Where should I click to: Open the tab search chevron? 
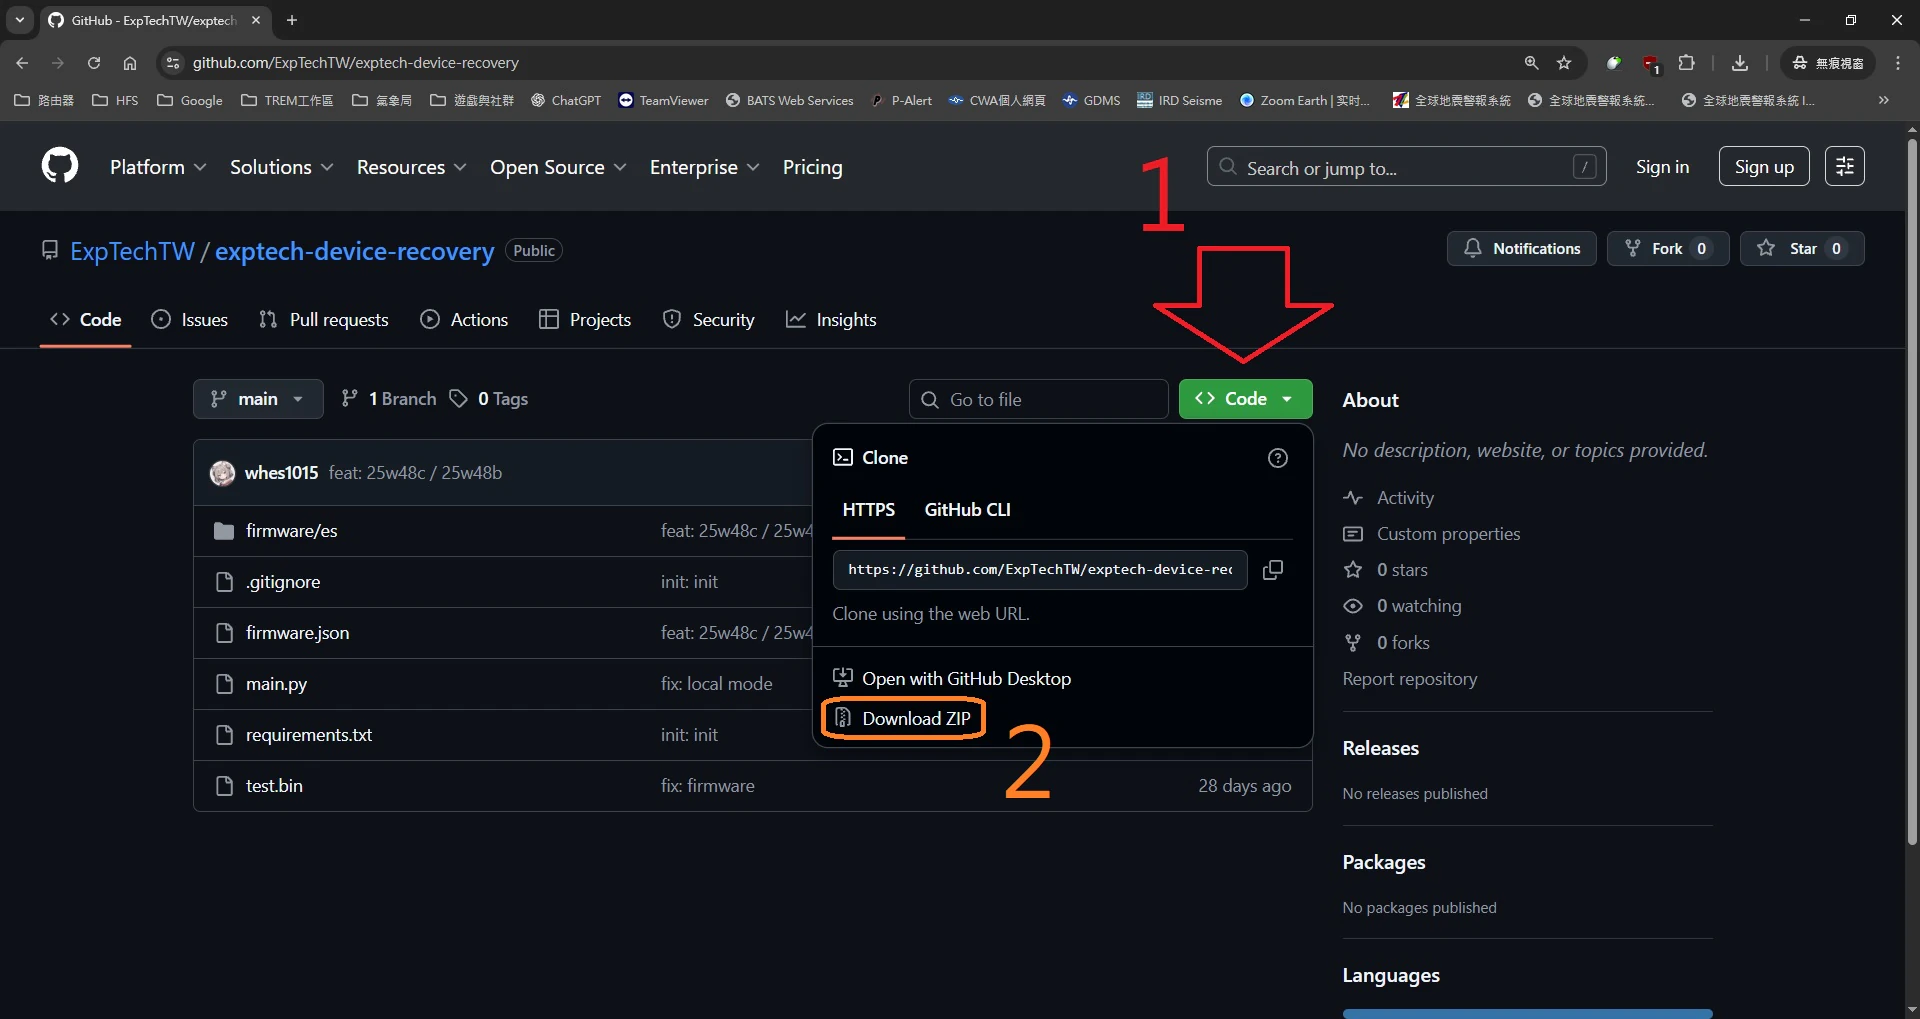(19, 20)
